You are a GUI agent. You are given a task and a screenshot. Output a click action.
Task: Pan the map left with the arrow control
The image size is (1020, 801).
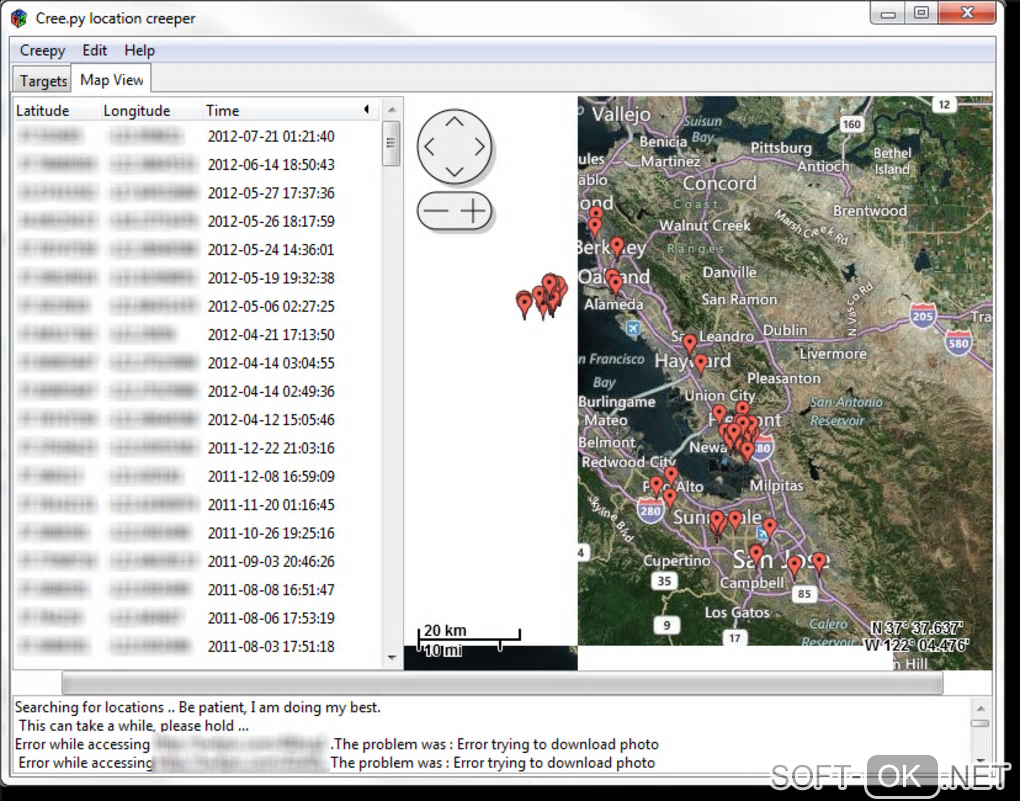click(x=429, y=146)
